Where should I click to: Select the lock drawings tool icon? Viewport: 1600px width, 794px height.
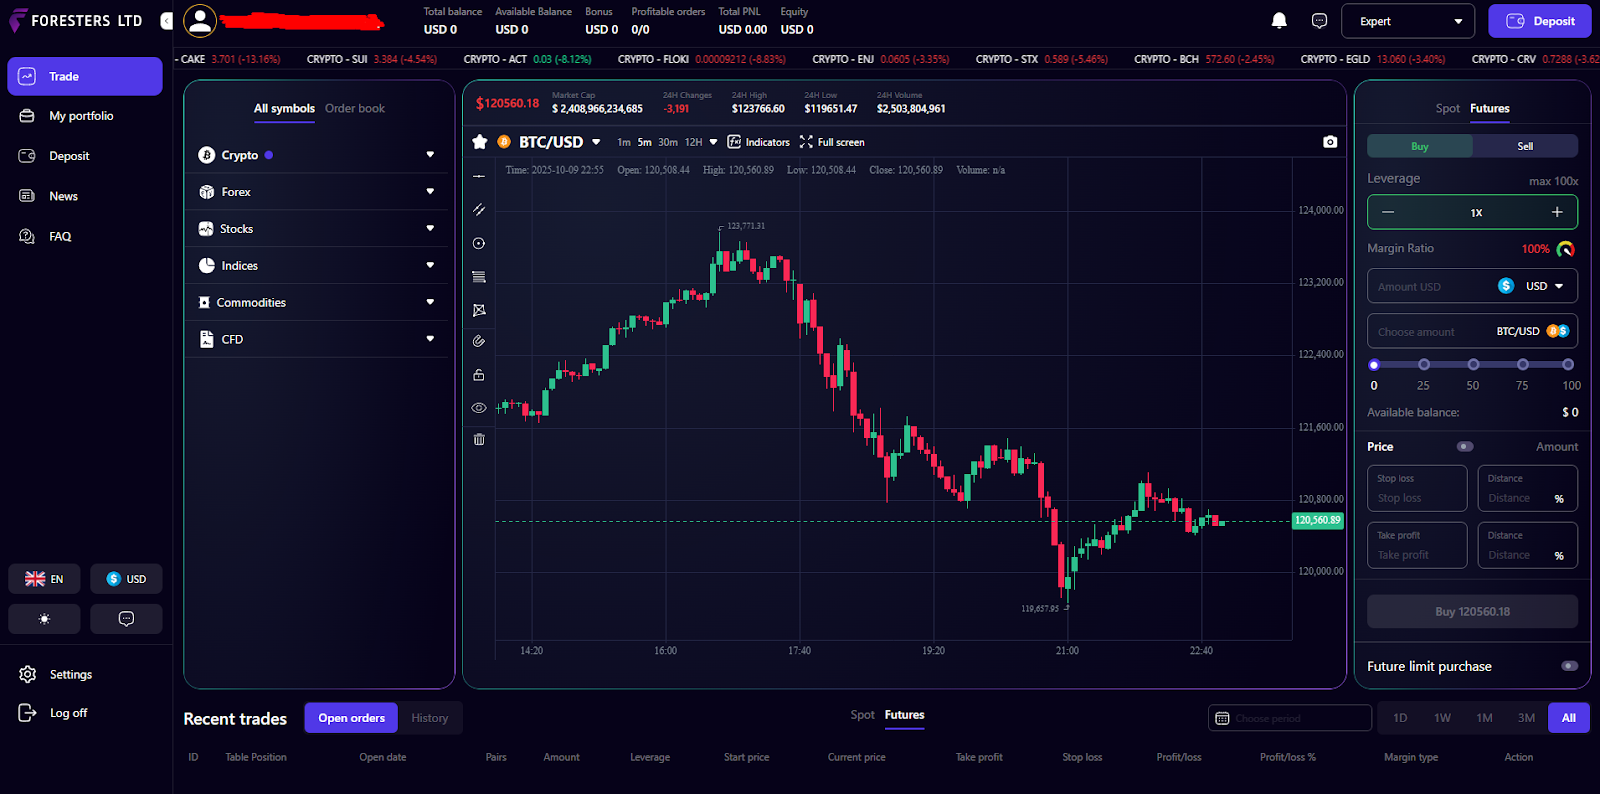click(479, 375)
